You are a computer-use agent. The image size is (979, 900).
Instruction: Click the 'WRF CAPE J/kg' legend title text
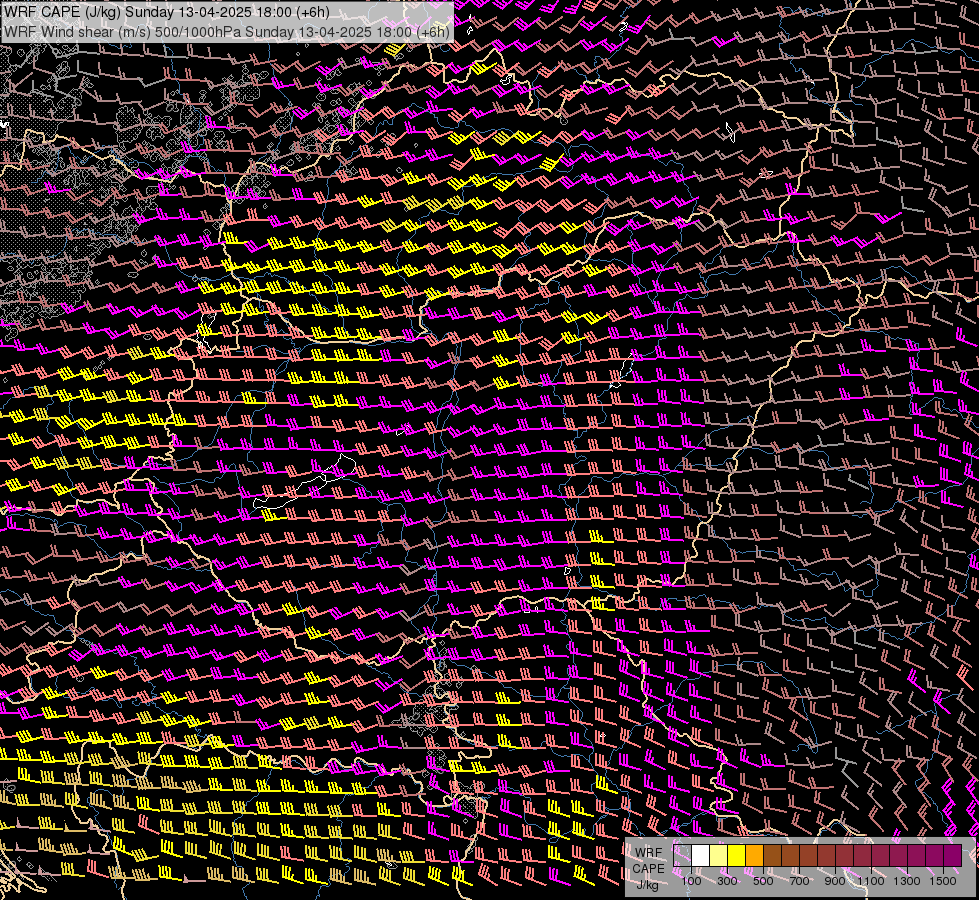pos(648,869)
